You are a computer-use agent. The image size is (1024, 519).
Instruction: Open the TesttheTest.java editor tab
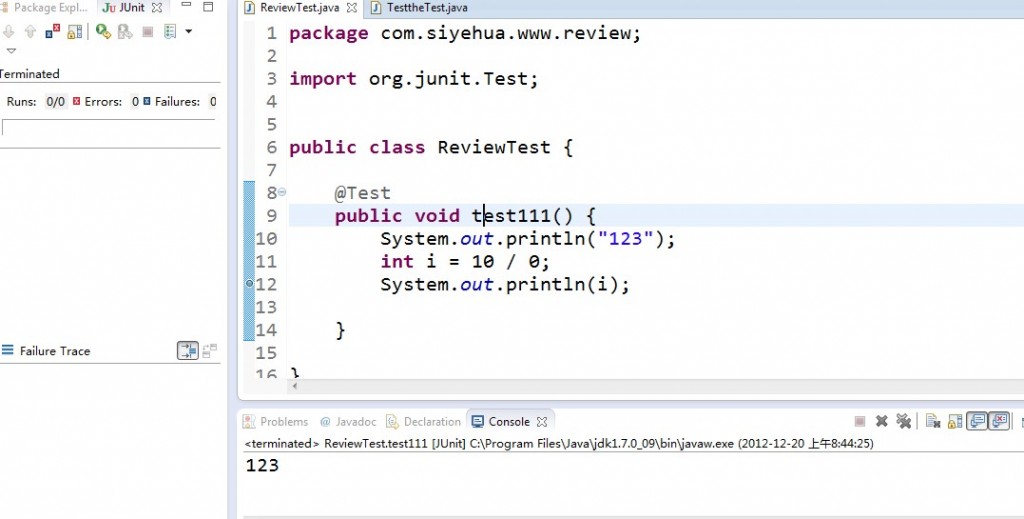tap(419, 8)
